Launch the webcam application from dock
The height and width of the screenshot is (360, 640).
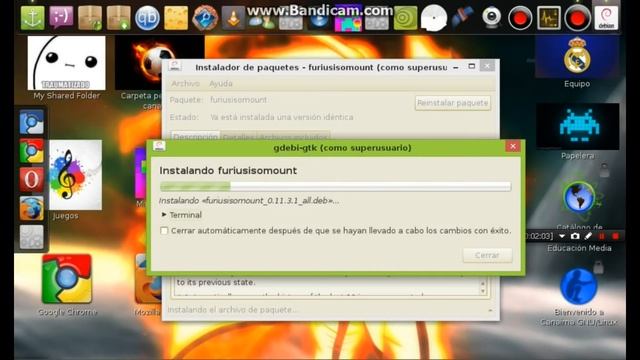[x=491, y=18]
